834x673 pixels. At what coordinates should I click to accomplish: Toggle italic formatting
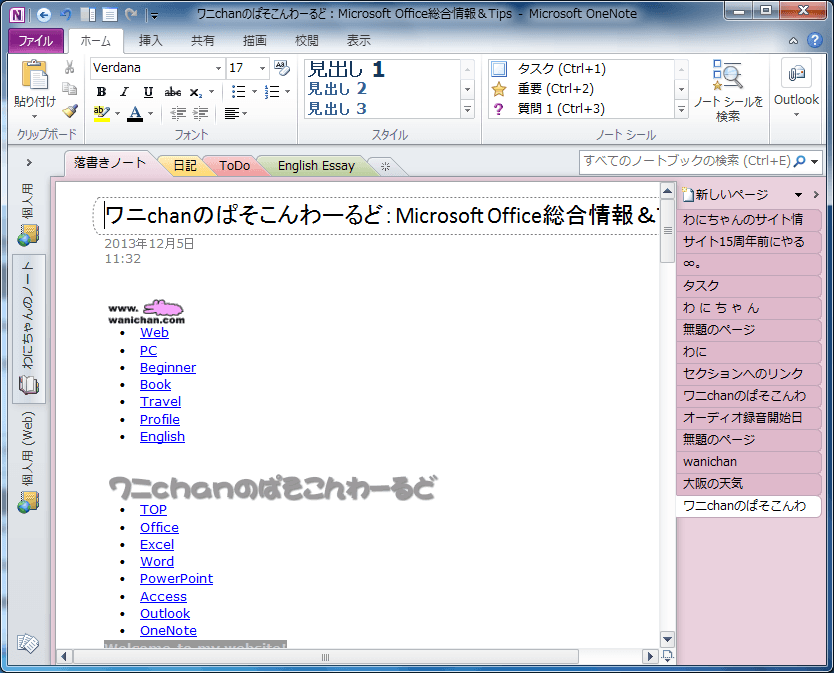point(124,92)
